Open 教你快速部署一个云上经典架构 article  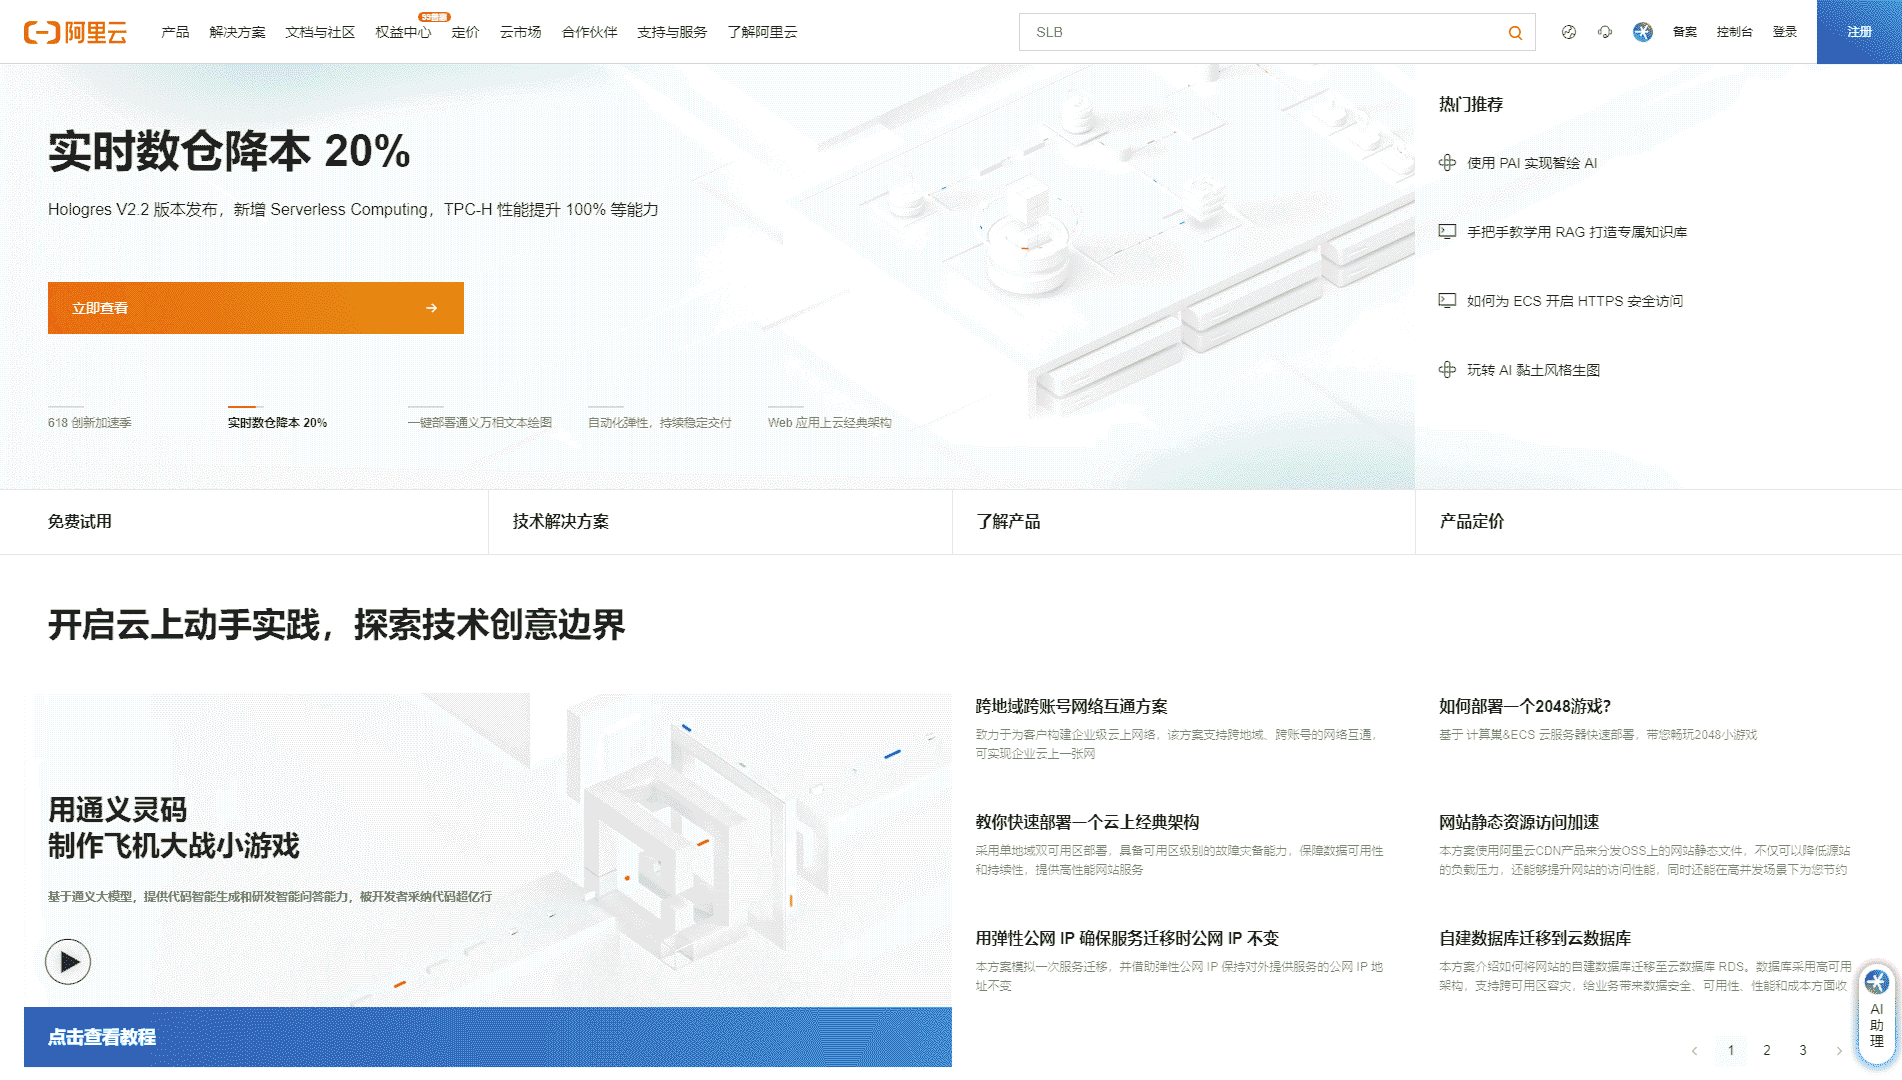(1088, 823)
